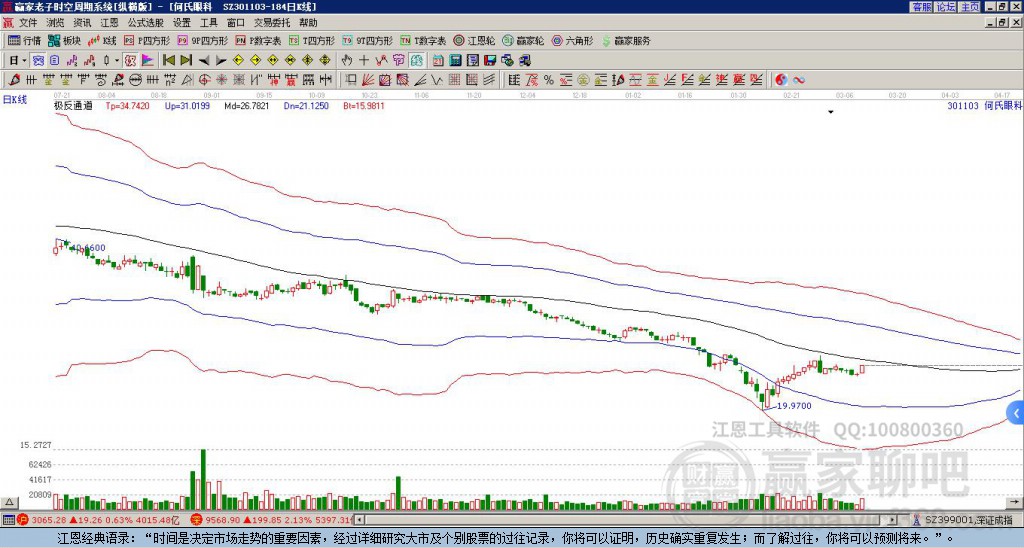This screenshot has height=548, width=1024.
Task: Click the 主页 homepage button
Action: (969, 7)
